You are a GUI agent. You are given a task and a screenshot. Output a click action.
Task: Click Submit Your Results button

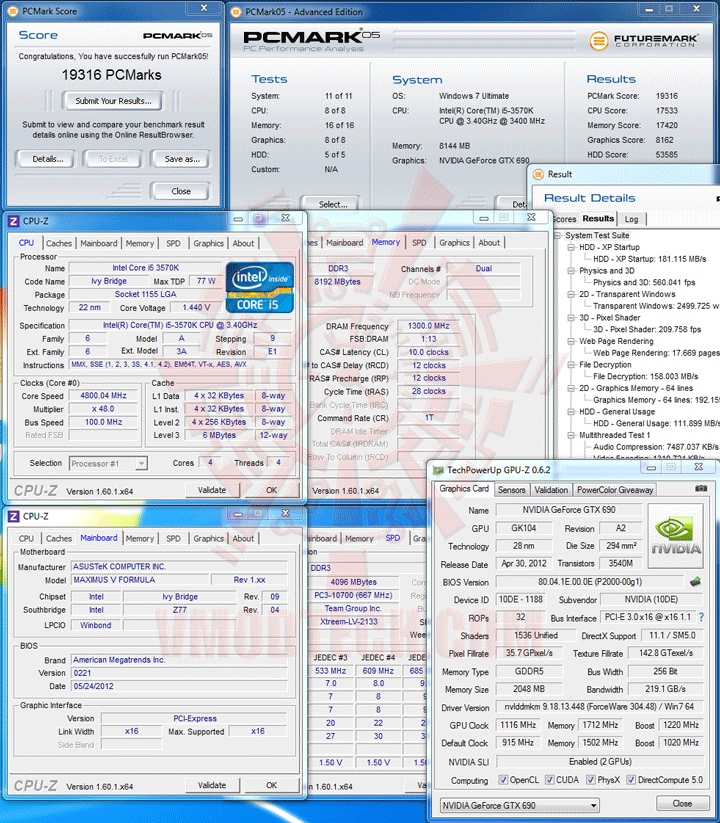click(113, 101)
